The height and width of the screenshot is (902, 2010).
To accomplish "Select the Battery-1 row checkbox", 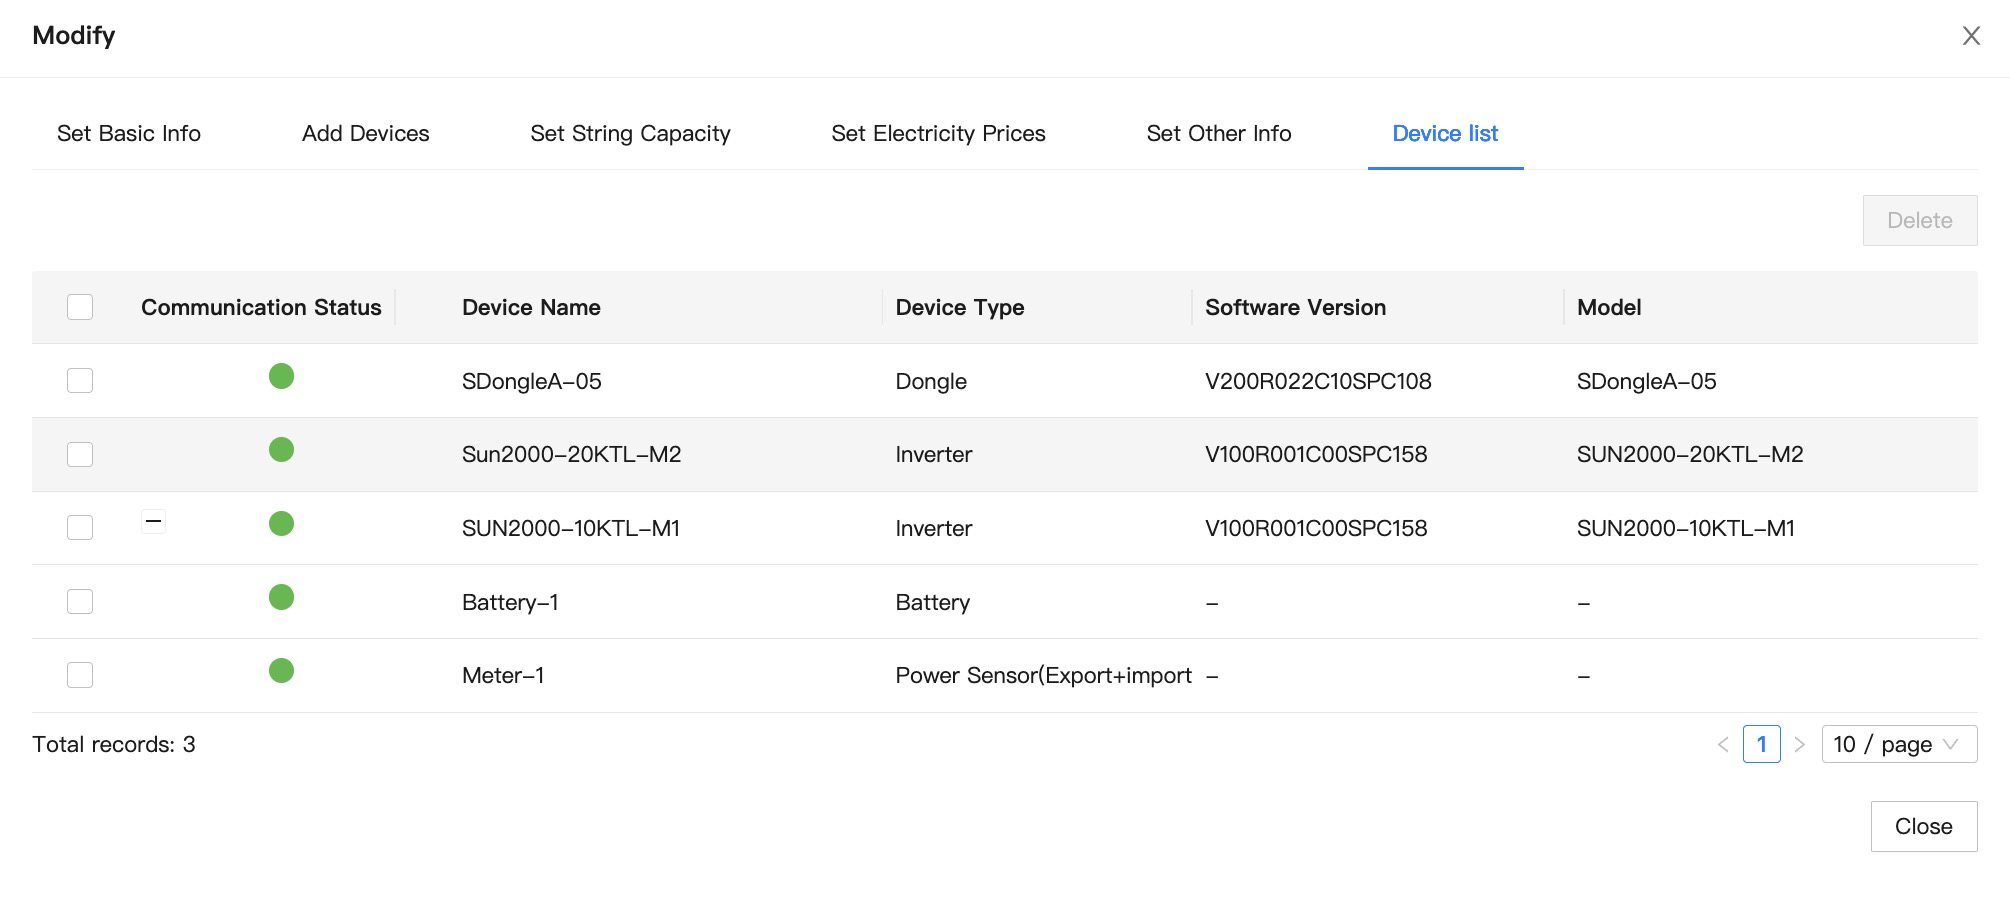I will pyautogui.click(x=80, y=601).
